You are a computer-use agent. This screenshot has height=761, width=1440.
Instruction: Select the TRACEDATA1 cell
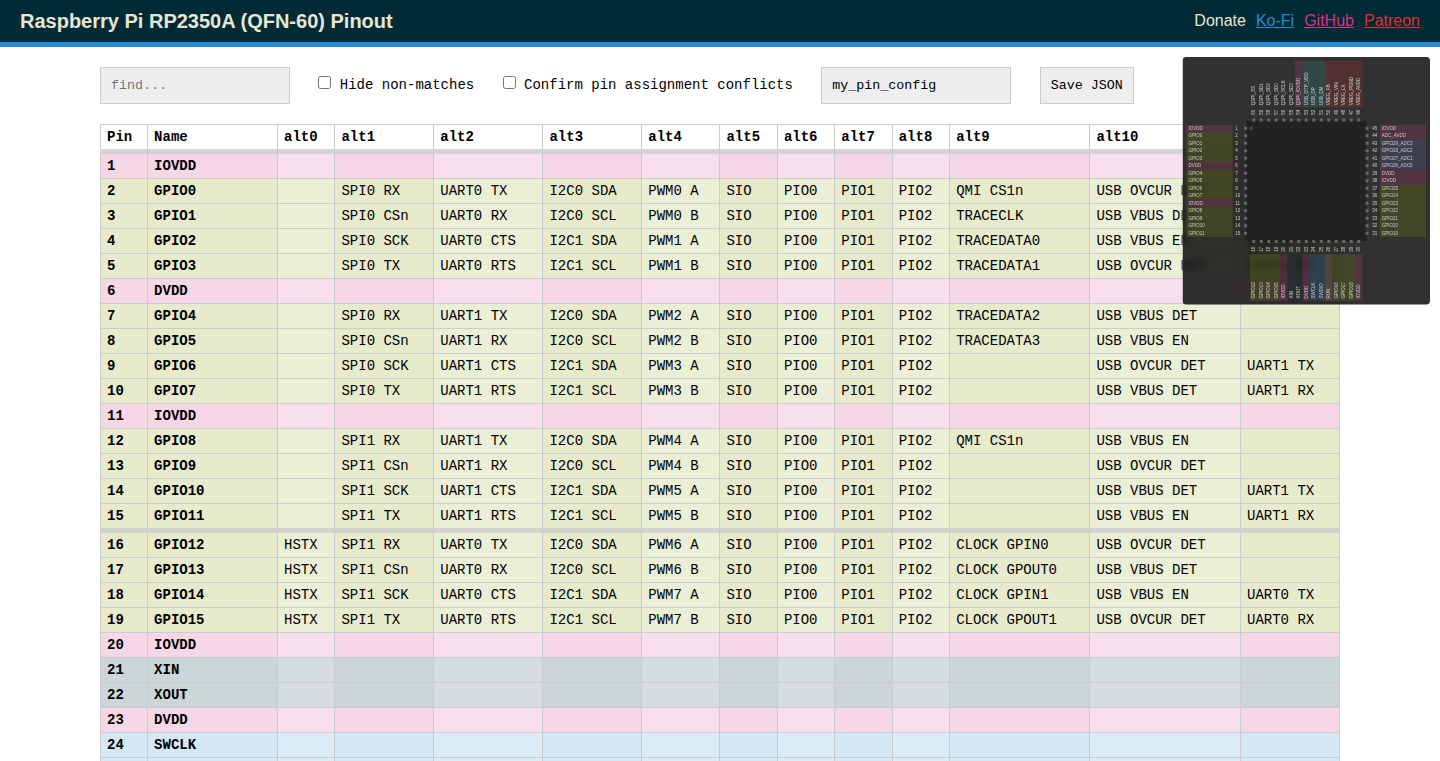point(1020,266)
